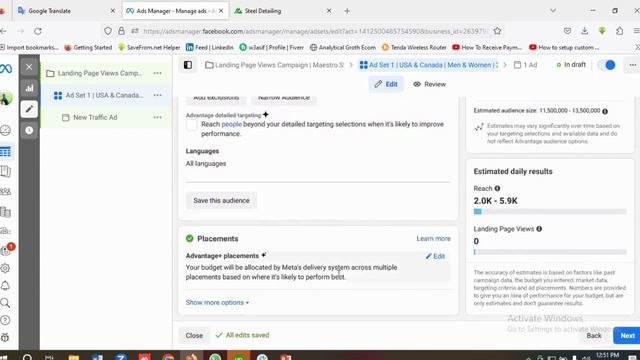Edit Advantage+ placements

click(x=435, y=256)
